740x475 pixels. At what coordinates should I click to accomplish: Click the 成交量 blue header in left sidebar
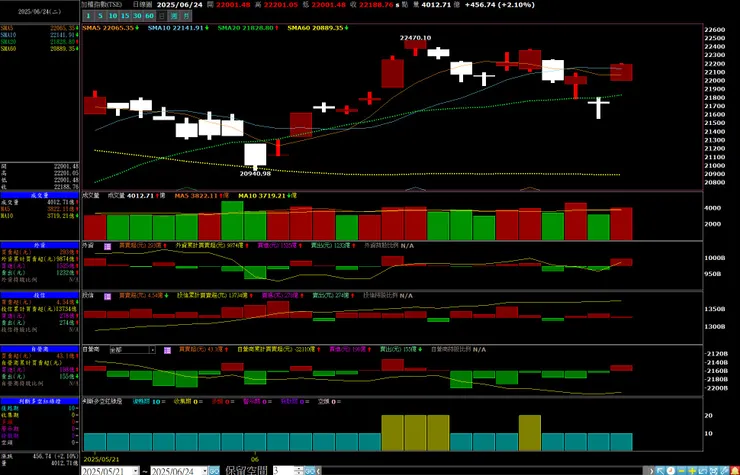(40, 195)
